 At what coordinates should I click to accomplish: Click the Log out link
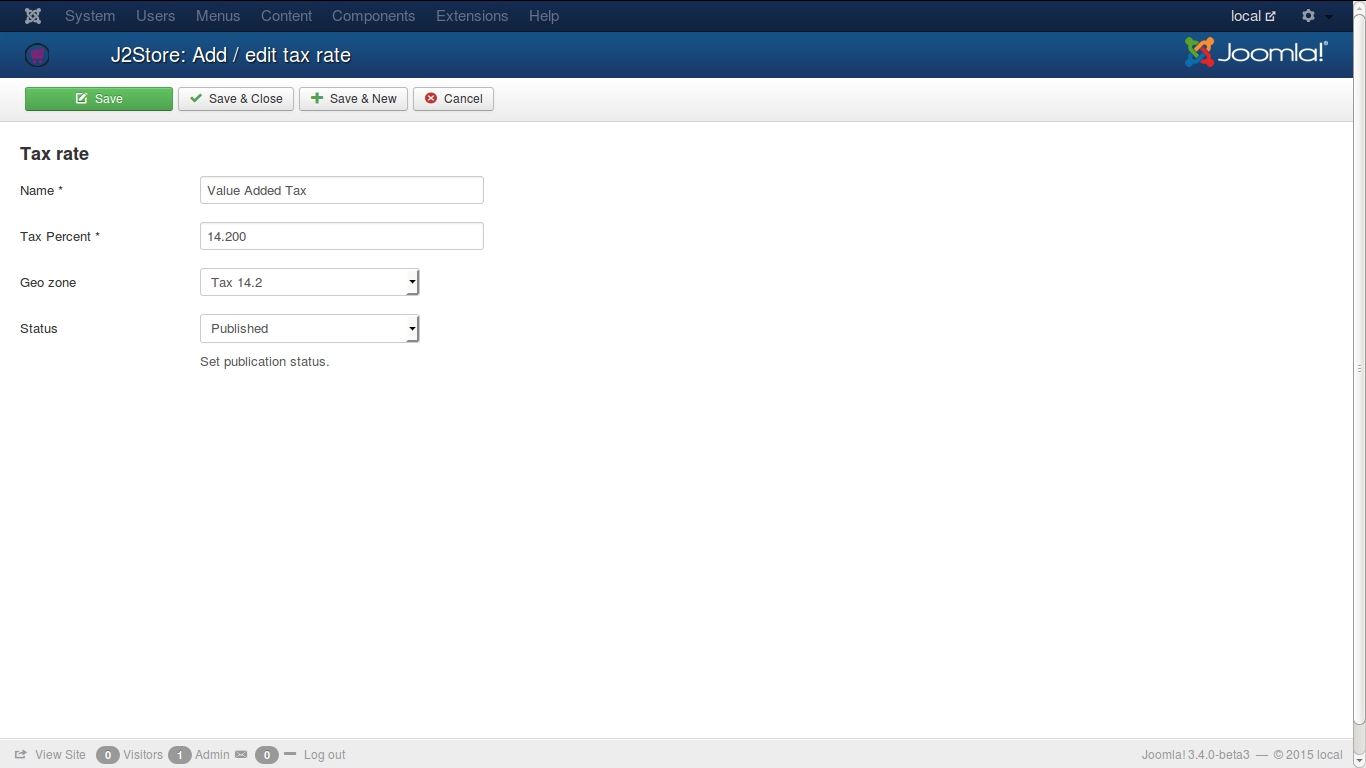click(x=324, y=755)
